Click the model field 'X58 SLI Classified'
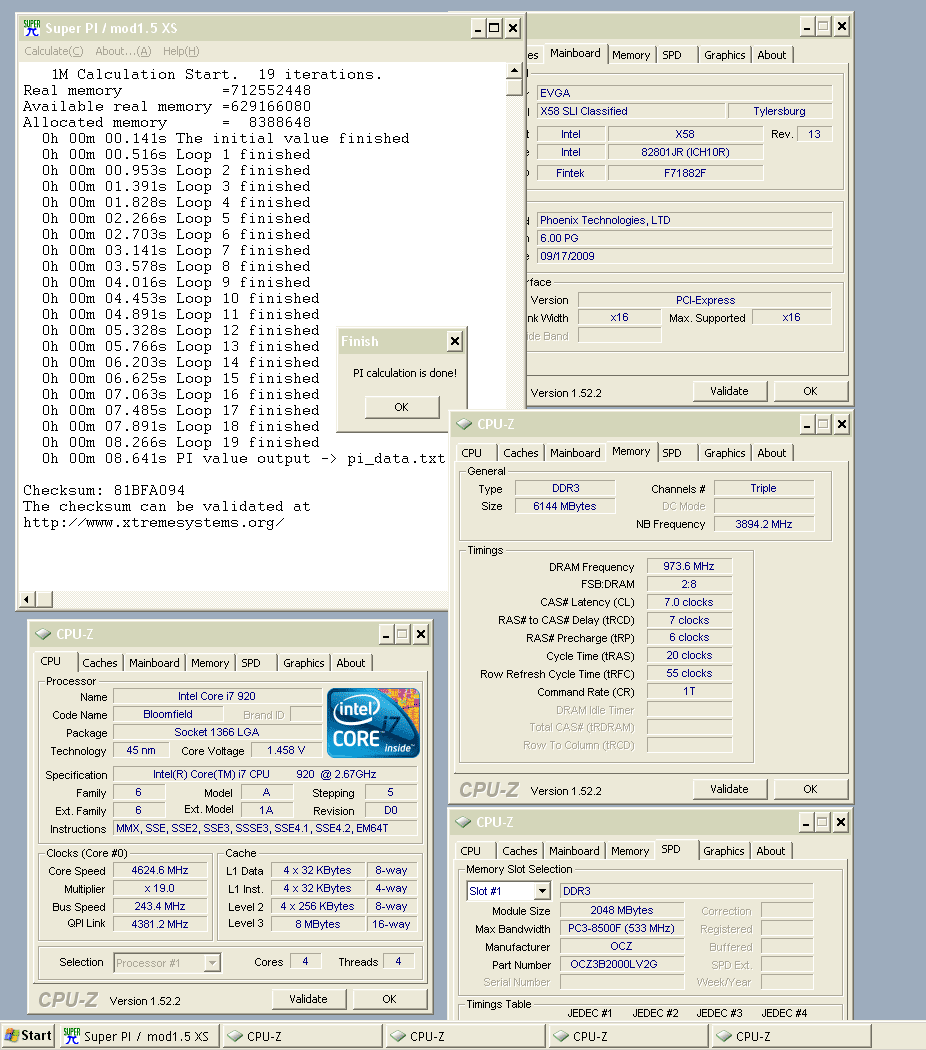Image resolution: width=926 pixels, height=1050 pixels. (631, 111)
